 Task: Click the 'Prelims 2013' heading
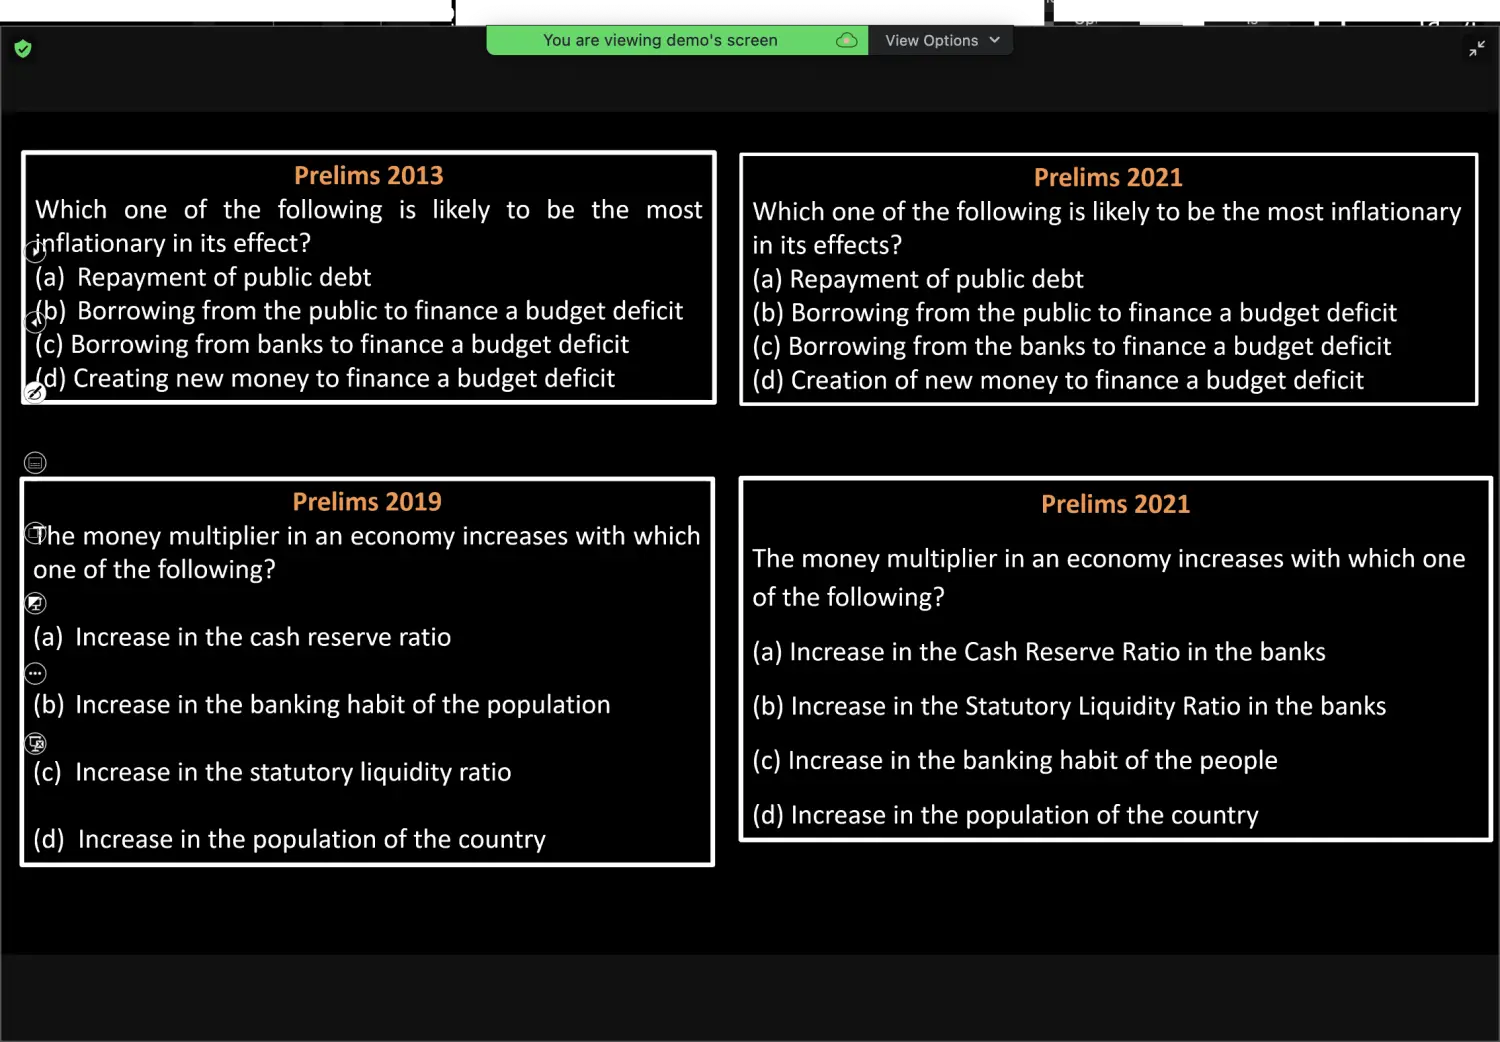tap(369, 176)
